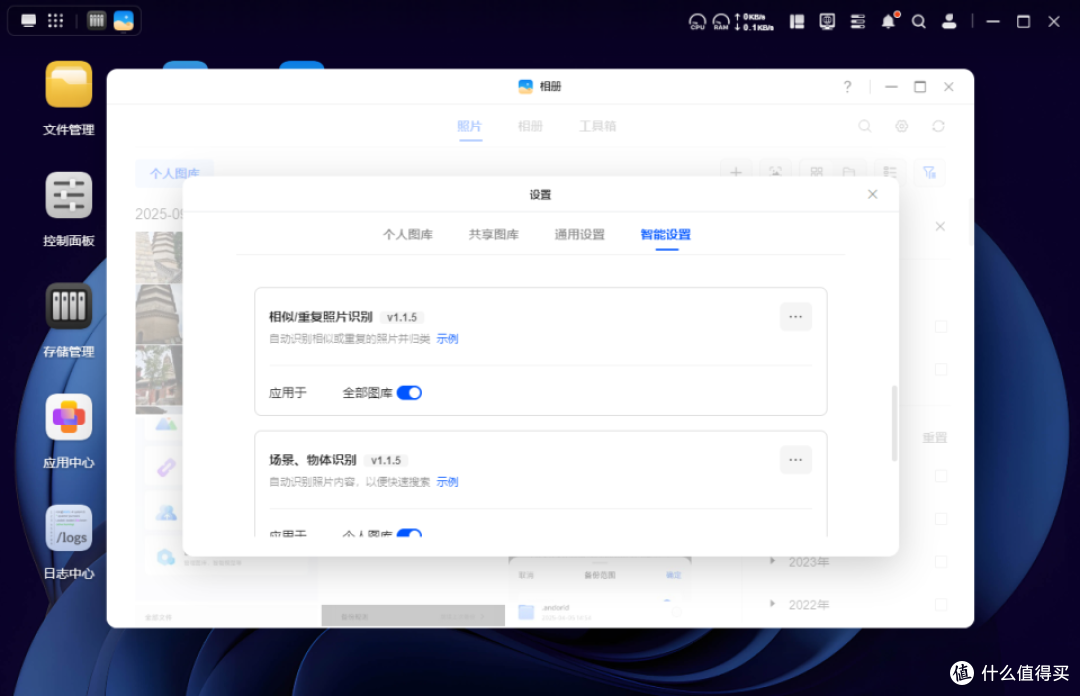Open the notifications bell

[889, 21]
